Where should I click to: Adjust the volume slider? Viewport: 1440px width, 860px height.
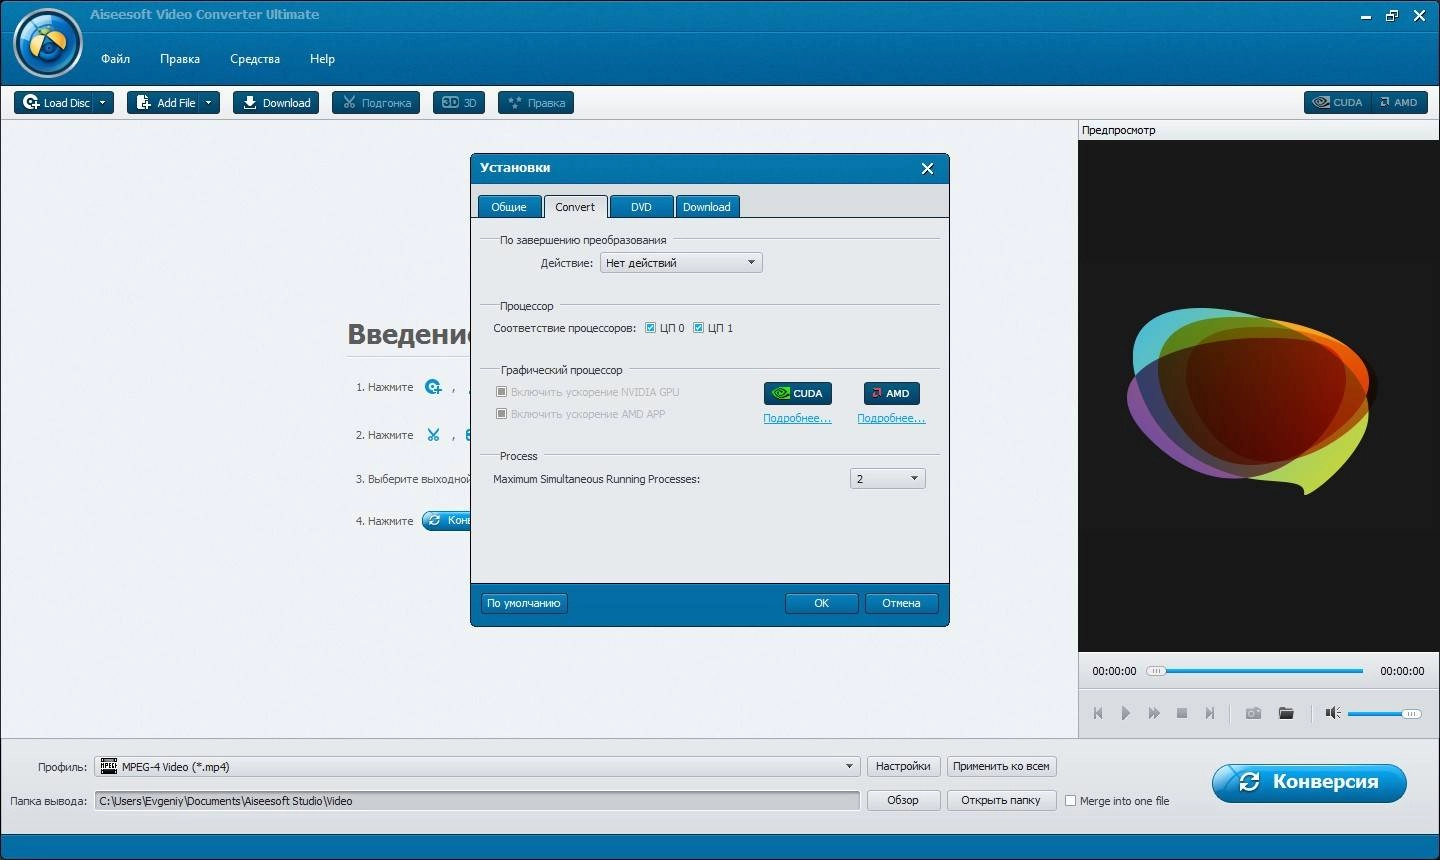tap(1384, 714)
